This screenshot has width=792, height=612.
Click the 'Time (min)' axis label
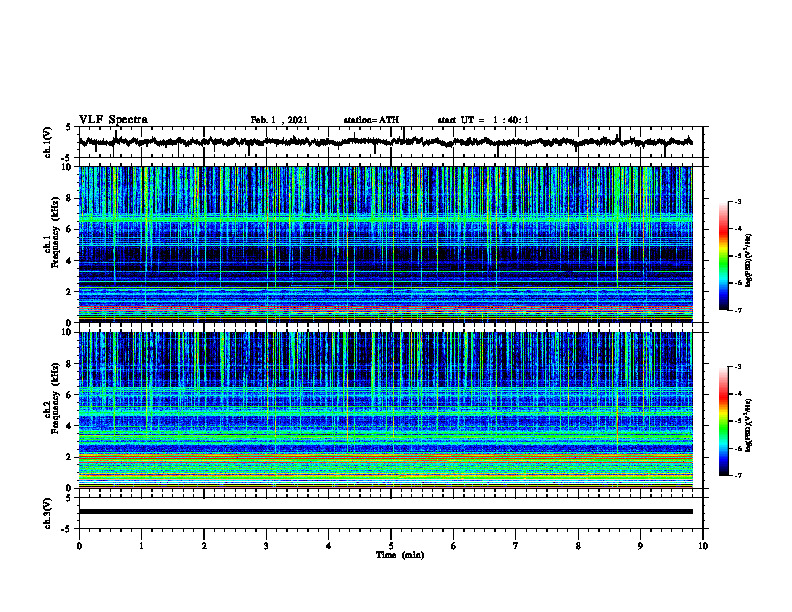click(x=400, y=555)
